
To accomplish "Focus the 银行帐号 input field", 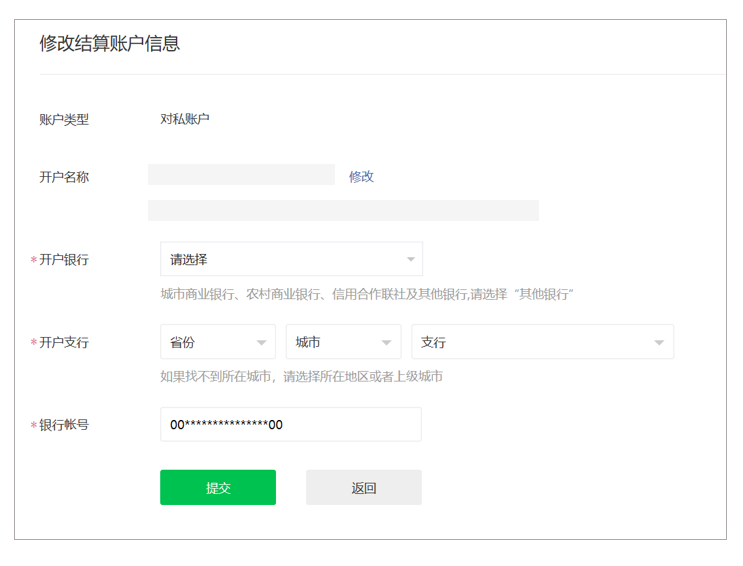I will pyautogui.click(x=291, y=424).
